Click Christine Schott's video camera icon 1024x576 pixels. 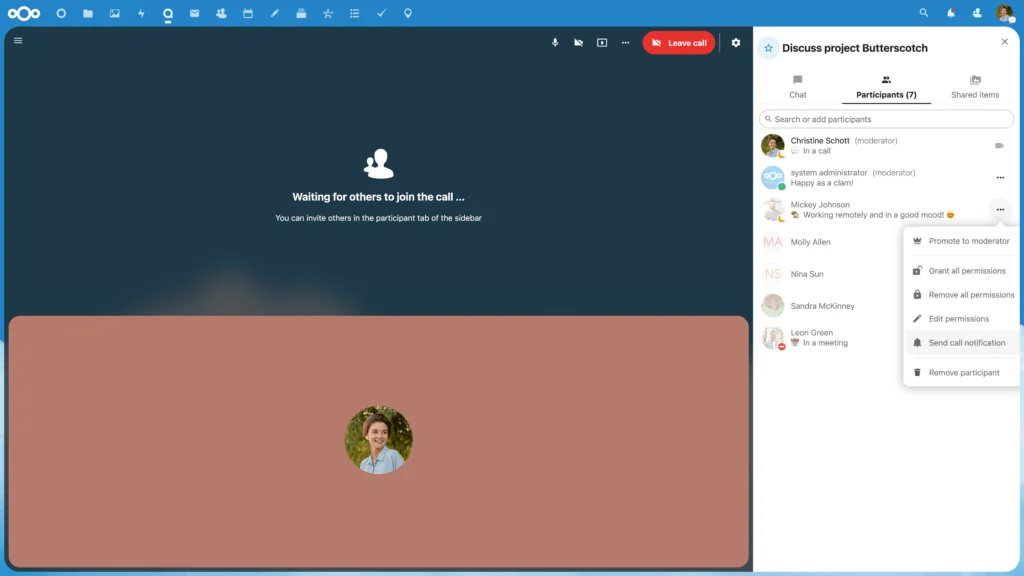pyautogui.click(x=999, y=146)
